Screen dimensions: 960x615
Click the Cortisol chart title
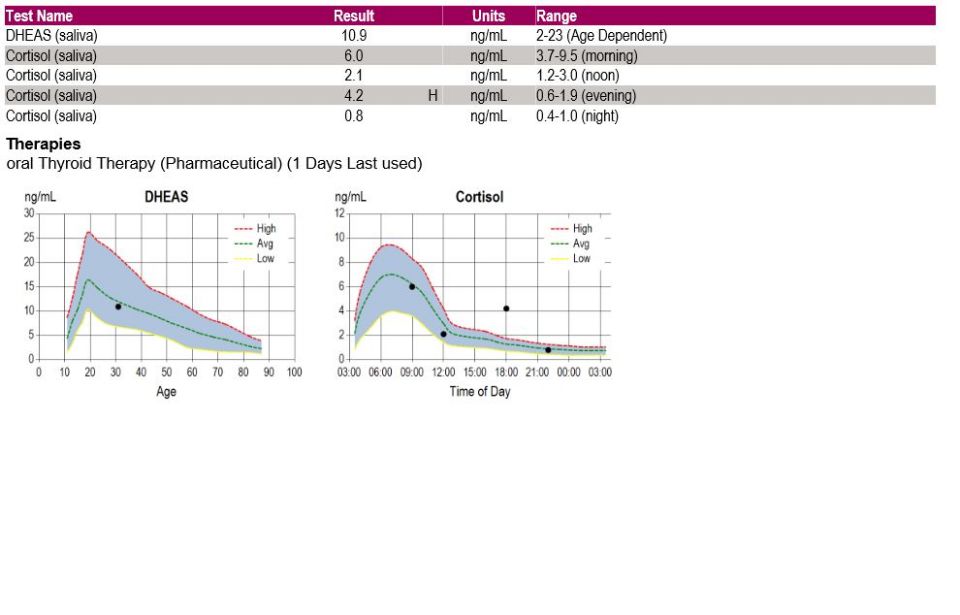pos(479,197)
